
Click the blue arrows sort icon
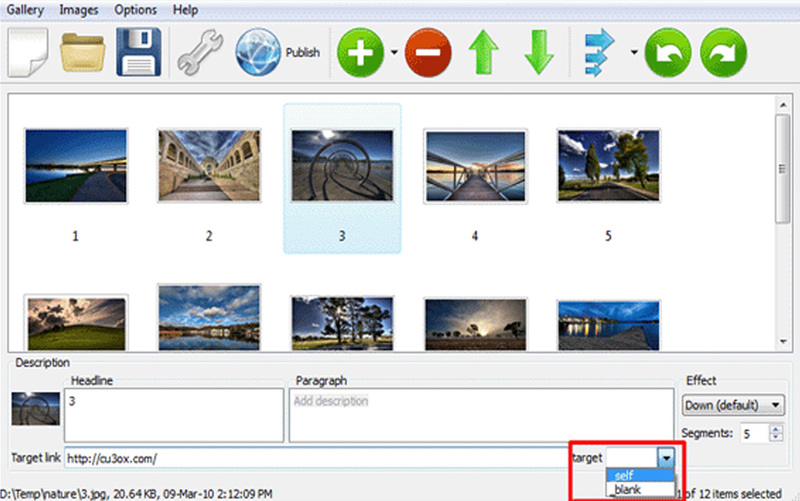[599, 53]
